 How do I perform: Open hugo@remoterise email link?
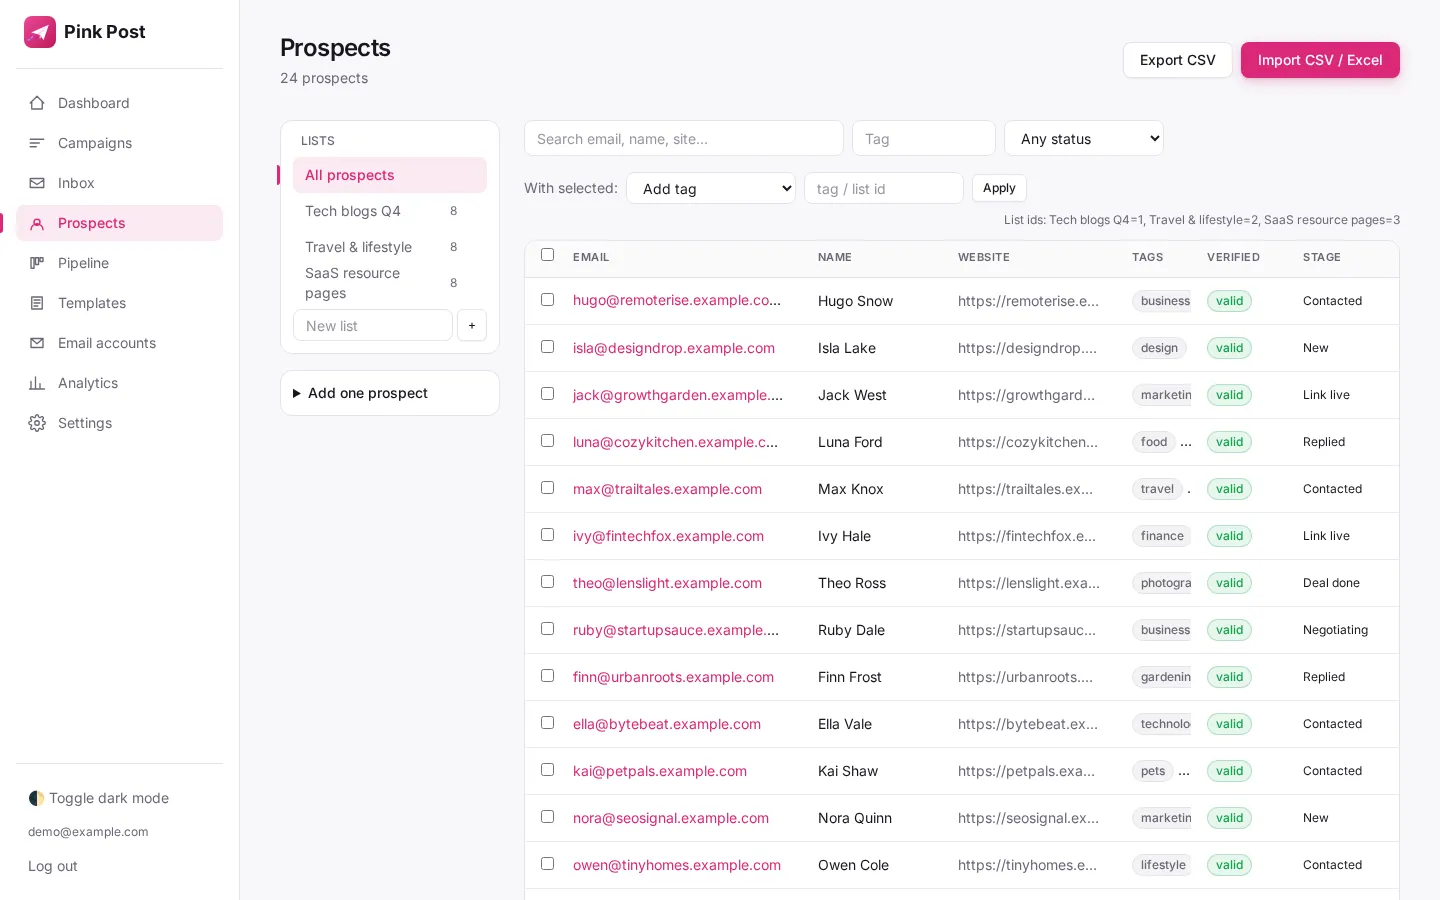pos(677,300)
